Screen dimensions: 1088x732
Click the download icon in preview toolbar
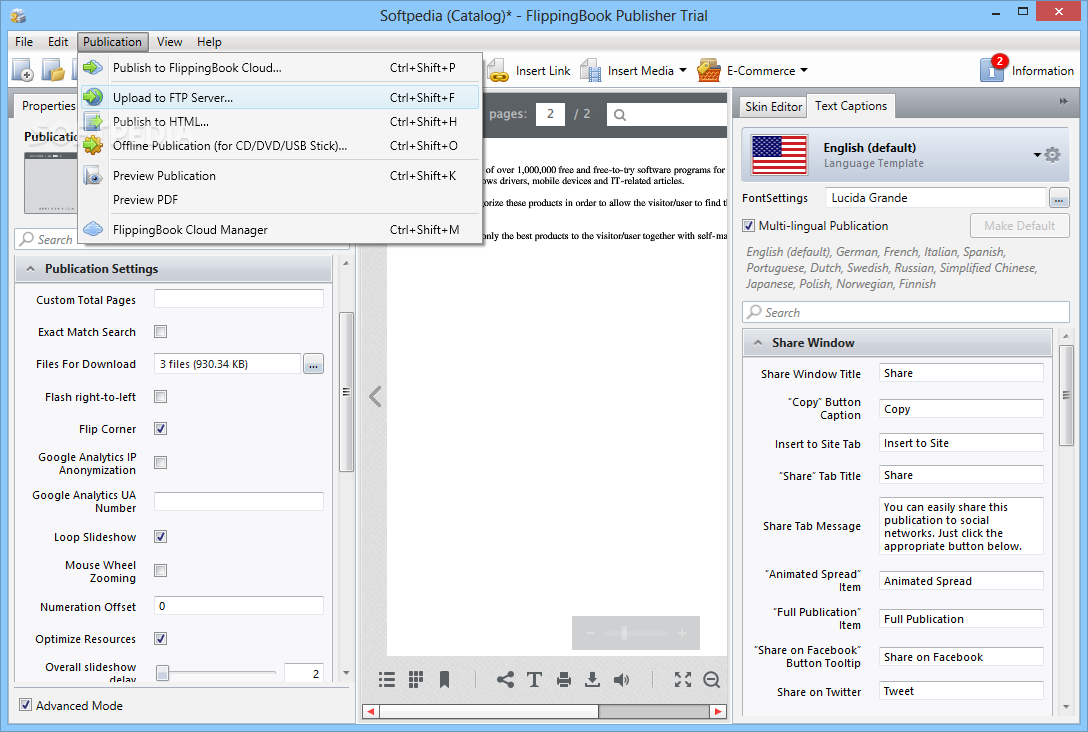click(x=592, y=679)
